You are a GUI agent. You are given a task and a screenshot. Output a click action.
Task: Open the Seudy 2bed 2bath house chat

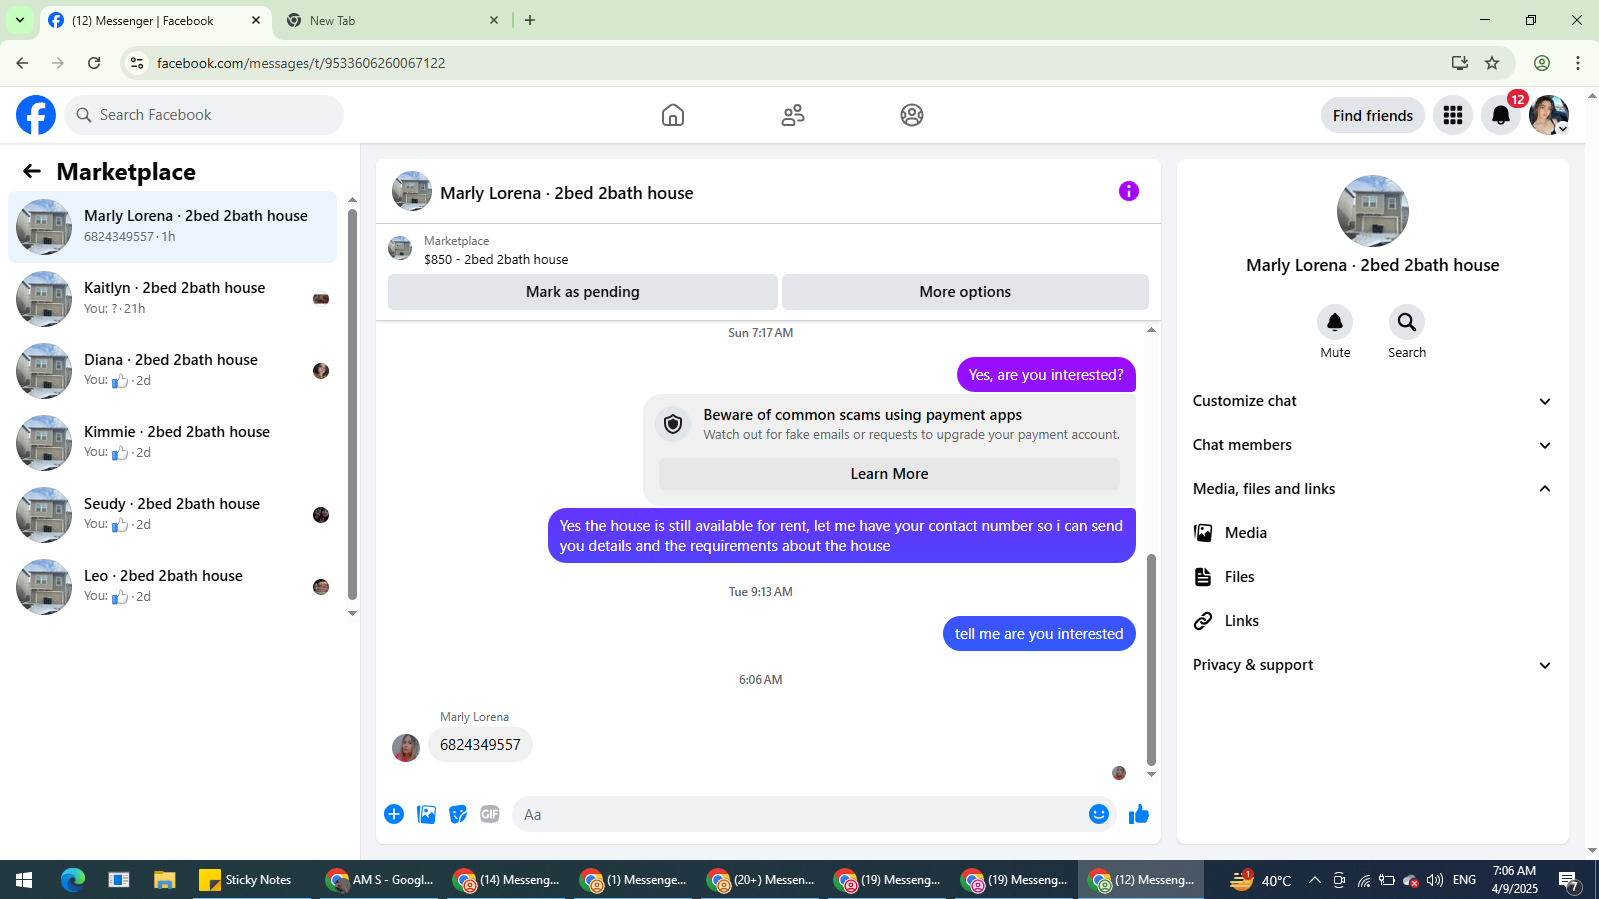pos(173,515)
